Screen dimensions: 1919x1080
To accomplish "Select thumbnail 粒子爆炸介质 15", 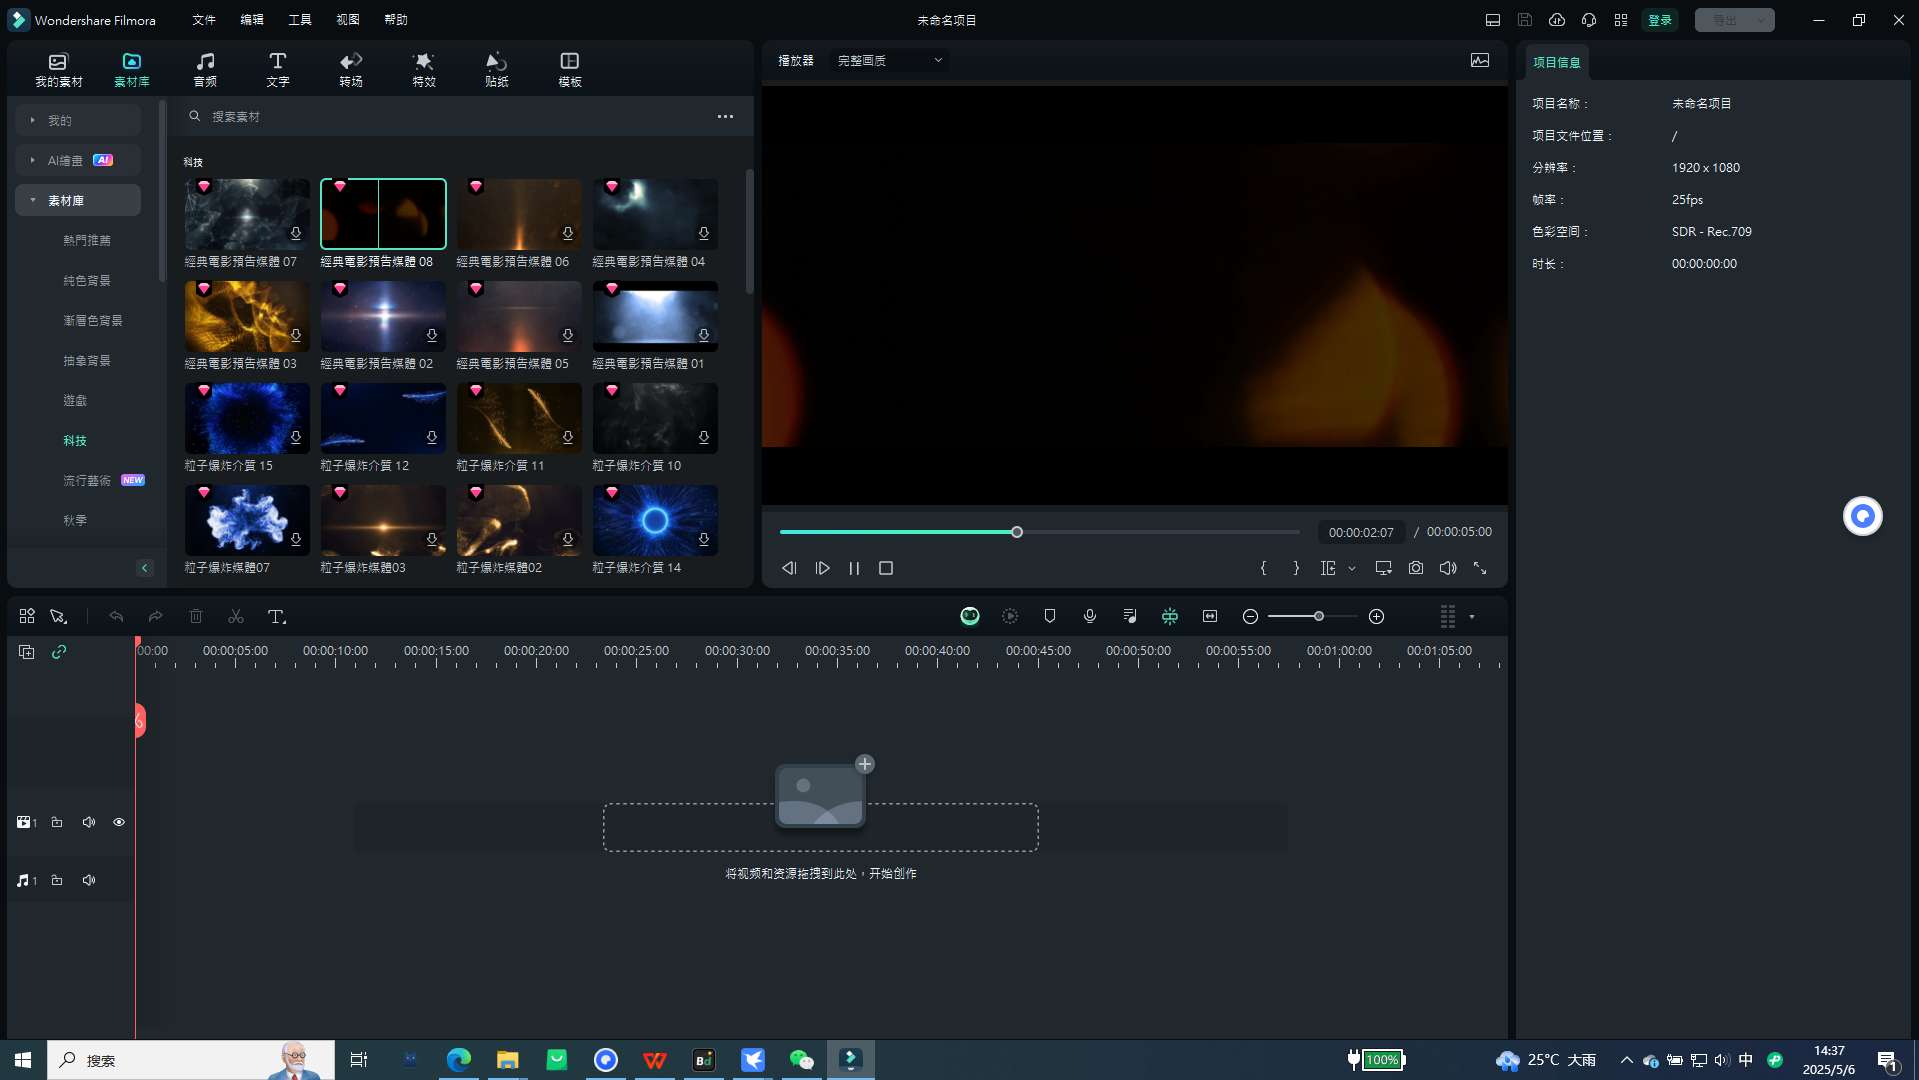I will [247, 418].
